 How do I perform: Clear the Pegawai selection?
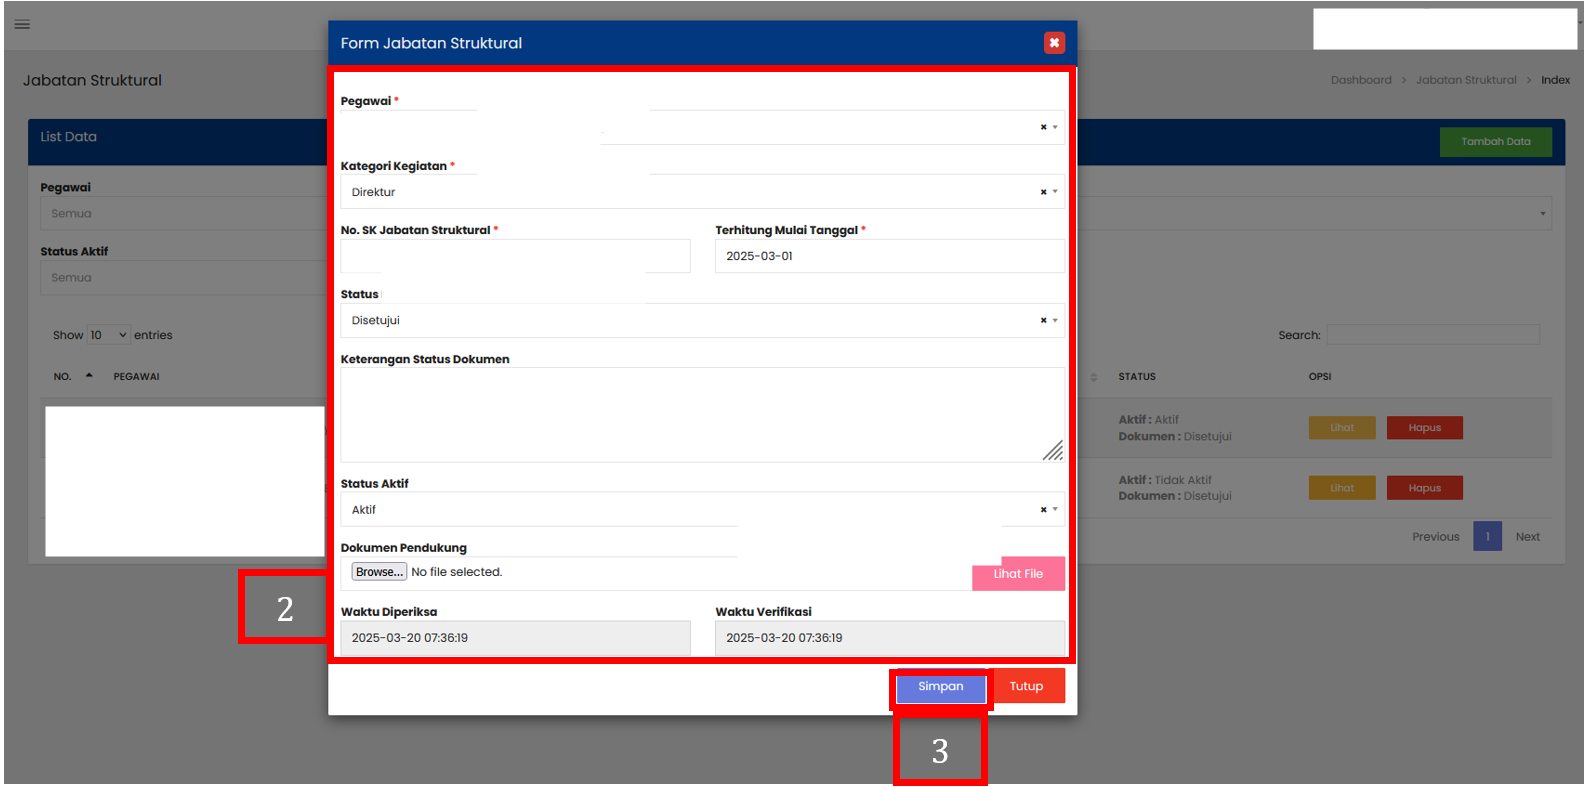tap(1043, 127)
